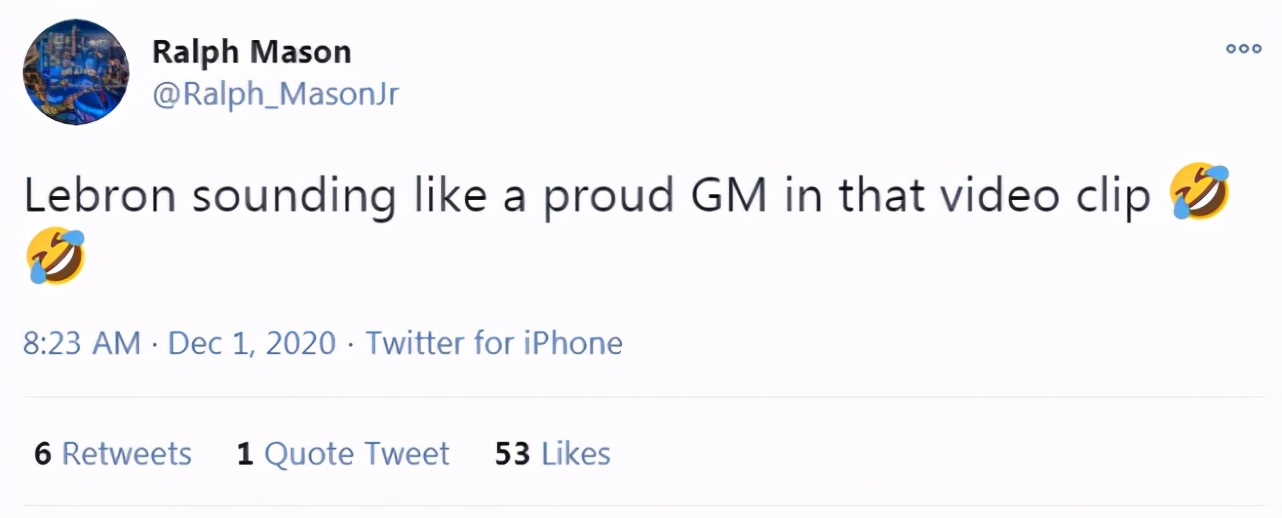
Task: Click the quote tweet count number 1
Action: (x=245, y=454)
